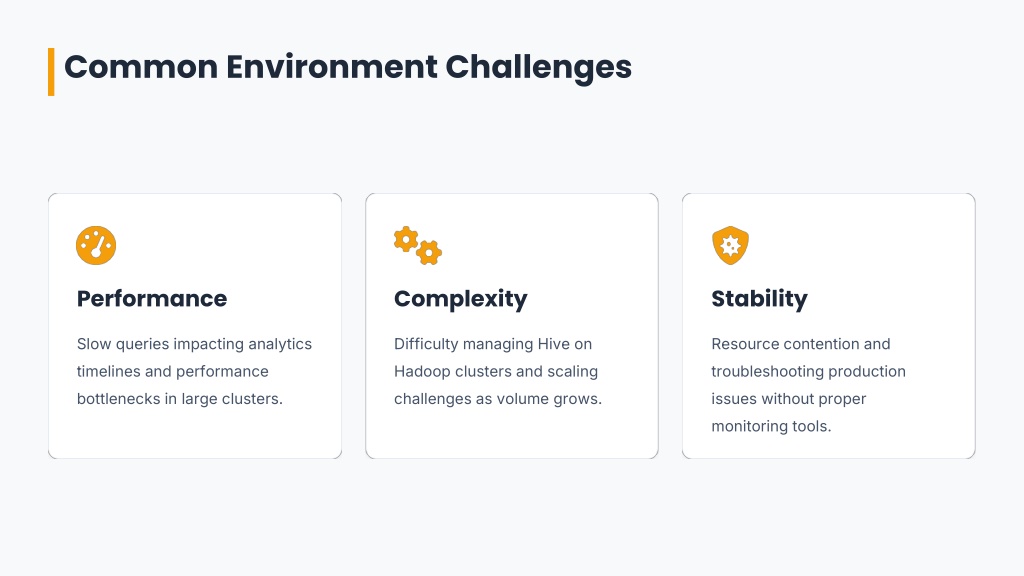Click the "Slow queries impacting analytics" text line
The image size is (1024, 576).
pyautogui.click(x=194, y=344)
